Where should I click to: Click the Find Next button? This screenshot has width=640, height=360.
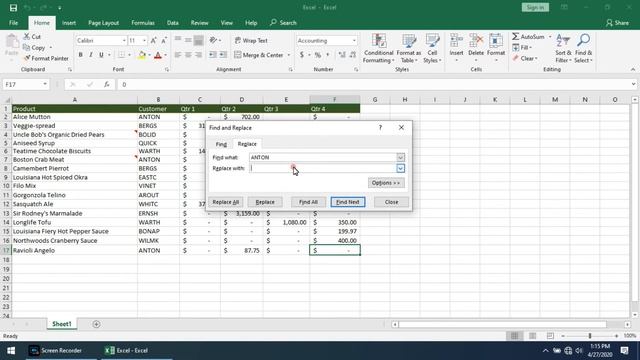pos(348,202)
